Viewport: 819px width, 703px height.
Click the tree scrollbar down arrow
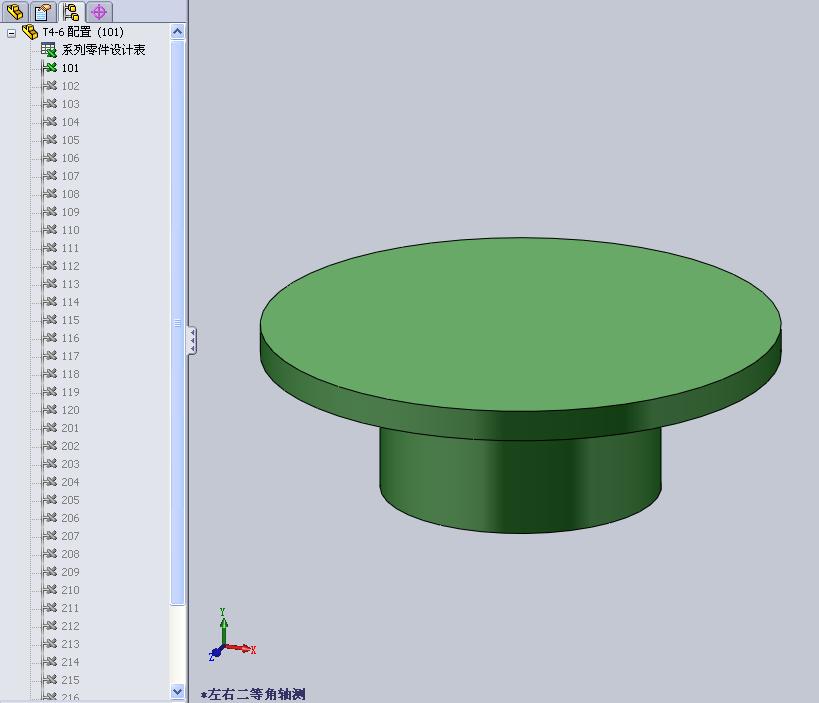(178, 692)
